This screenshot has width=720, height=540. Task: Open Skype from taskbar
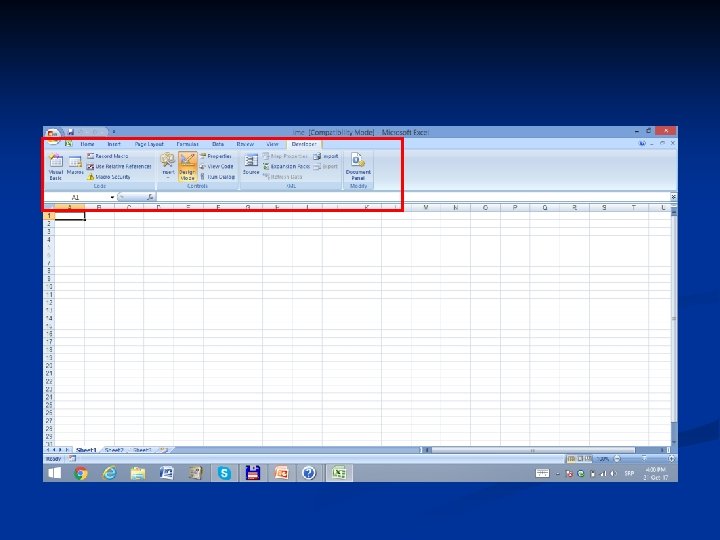pos(224,473)
